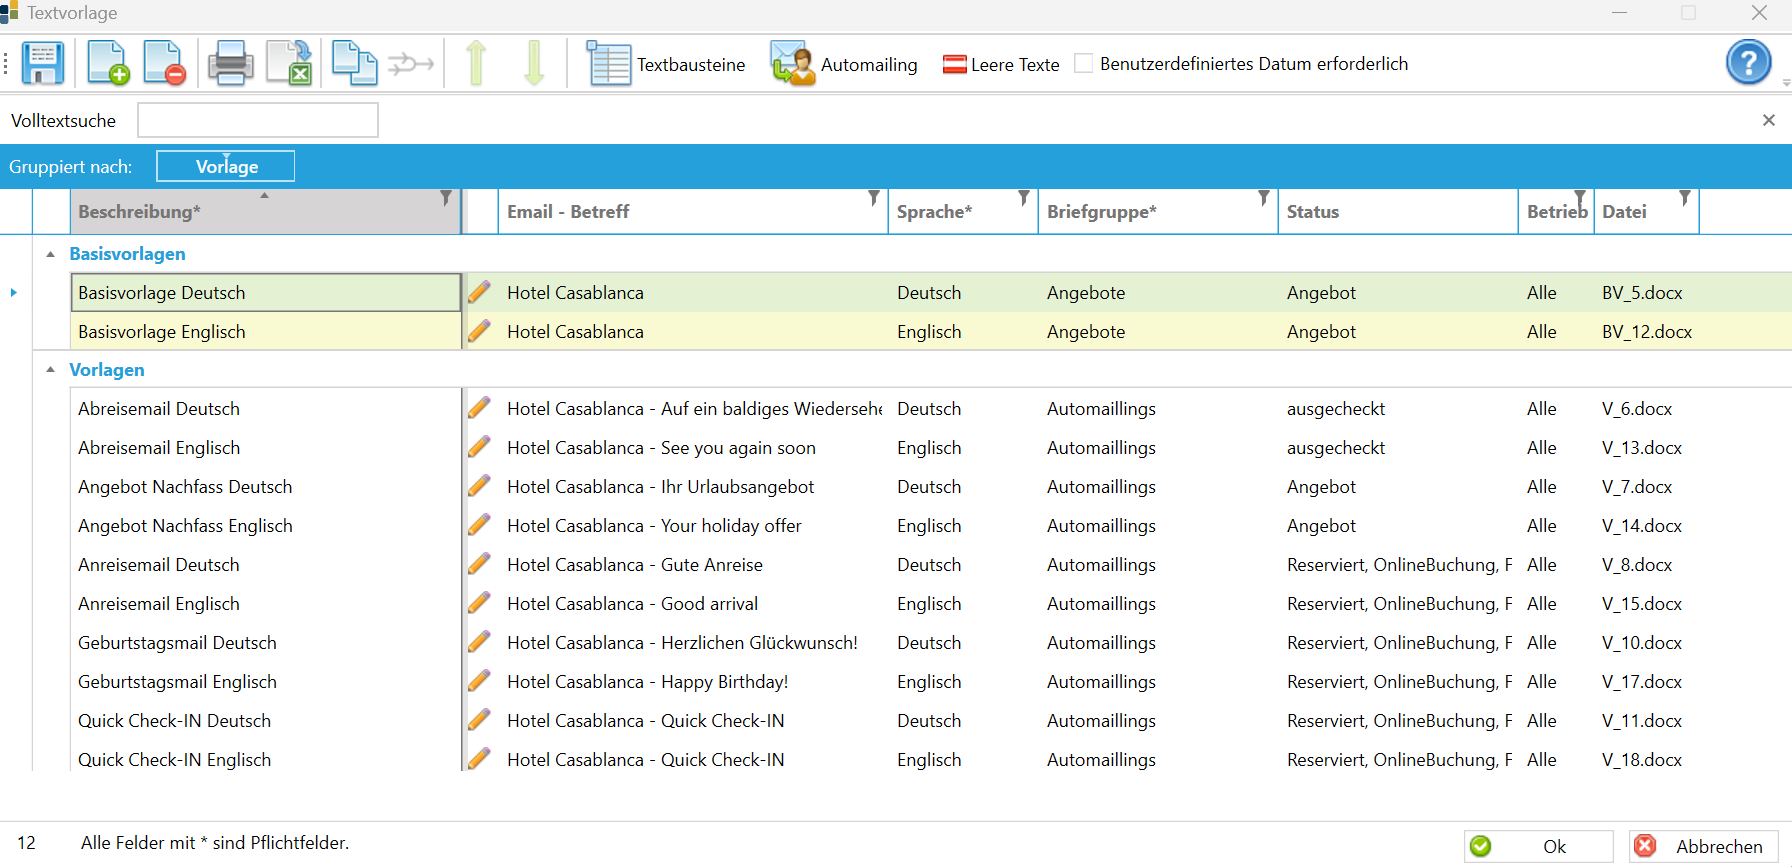Open filter on Briefgruppe column
The width and height of the screenshot is (1792, 867).
(1264, 198)
